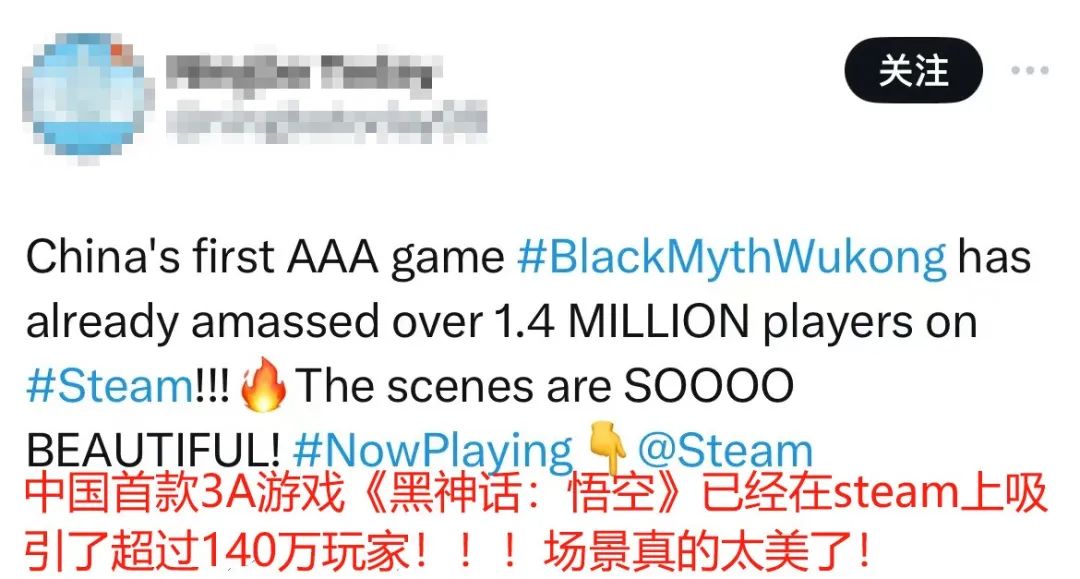This screenshot has height=579, width=1080.
Task: Click the blurred profile avatar picture
Action: pyautogui.click(x=84, y=94)
